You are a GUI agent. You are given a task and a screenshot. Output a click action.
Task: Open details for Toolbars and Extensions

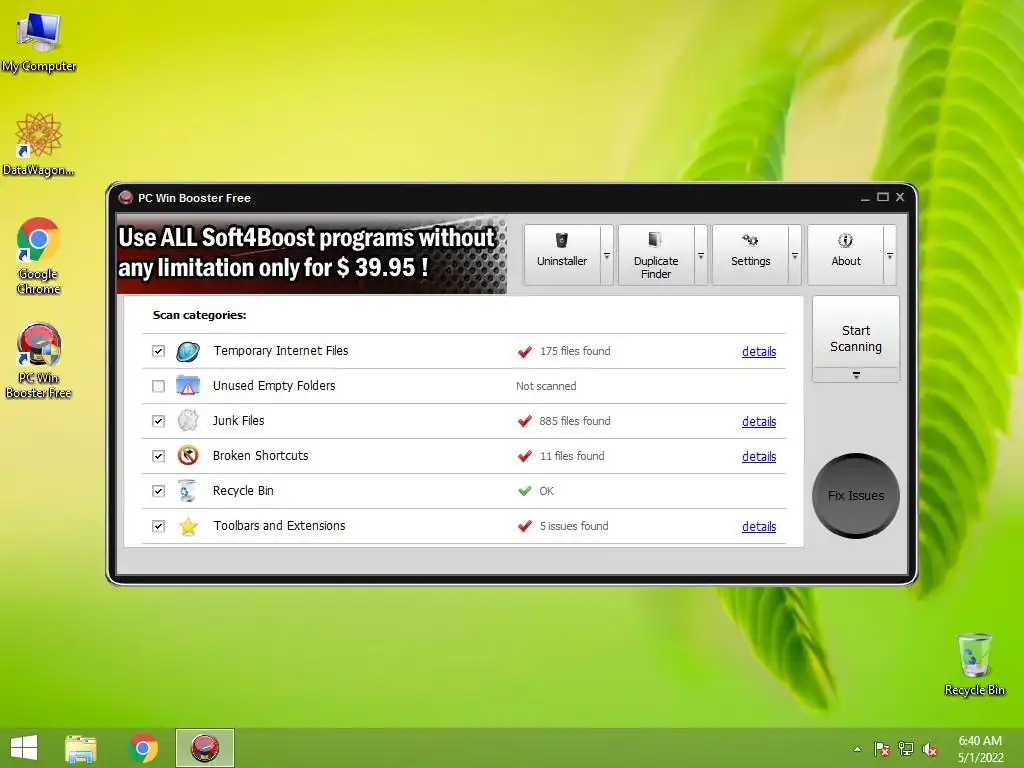tap(759, 526)
